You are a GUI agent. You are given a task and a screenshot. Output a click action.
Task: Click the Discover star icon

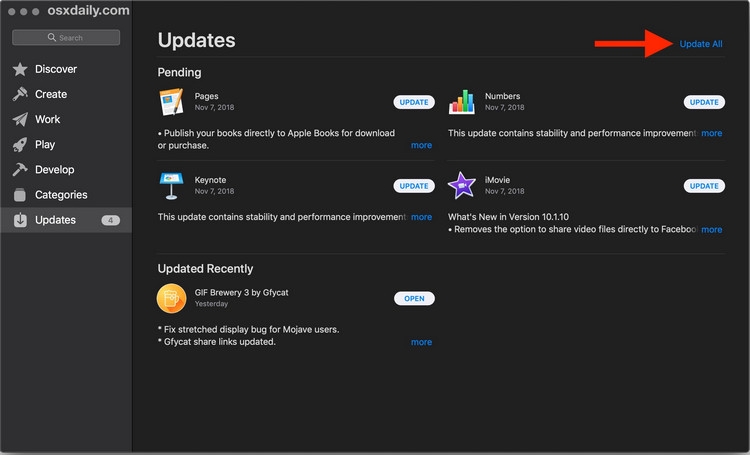20,69
